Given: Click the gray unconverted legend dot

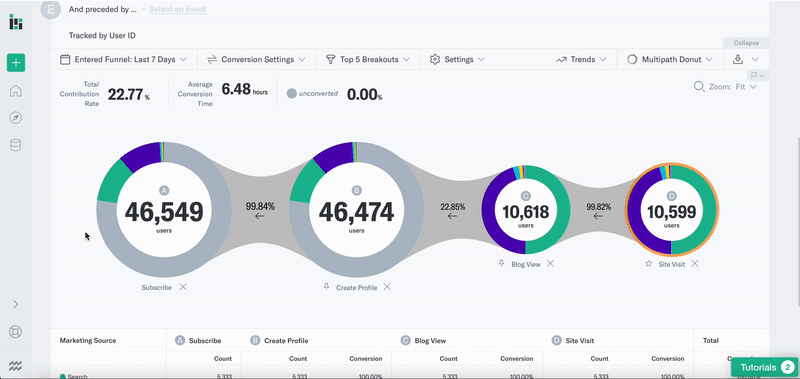Looking at the screenshot, I should pyautogui.click(x=291, y=94).
